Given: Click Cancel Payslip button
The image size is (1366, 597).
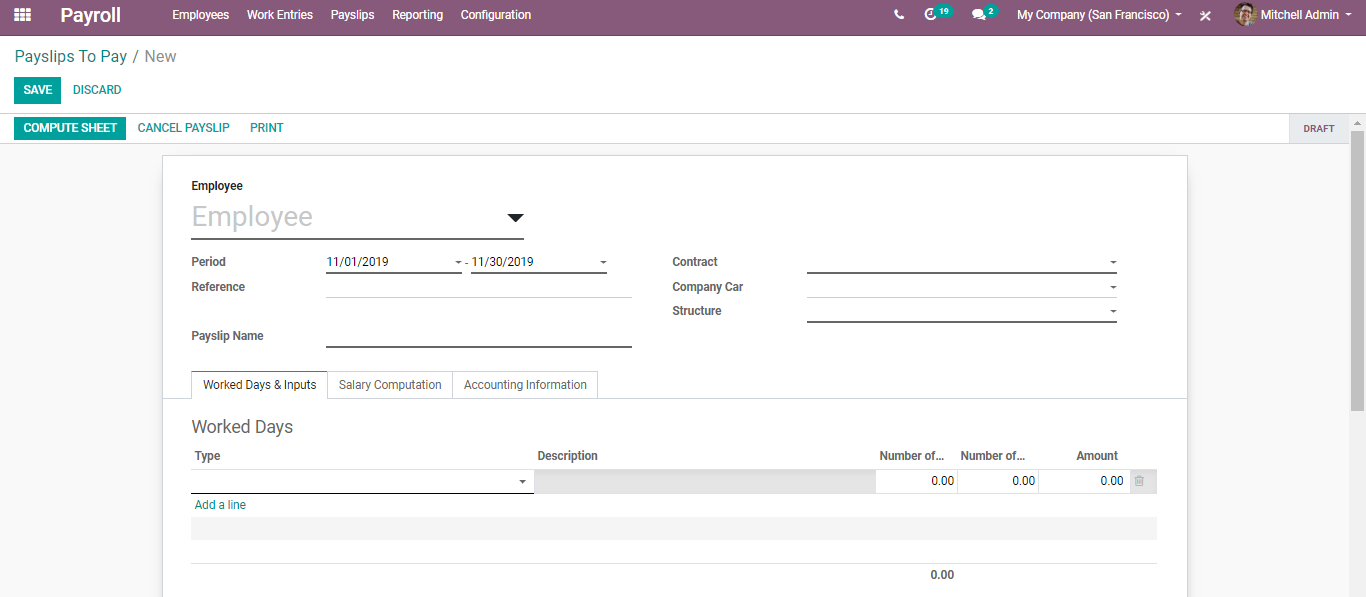Looking at the screenshot, I should point(184,128).
